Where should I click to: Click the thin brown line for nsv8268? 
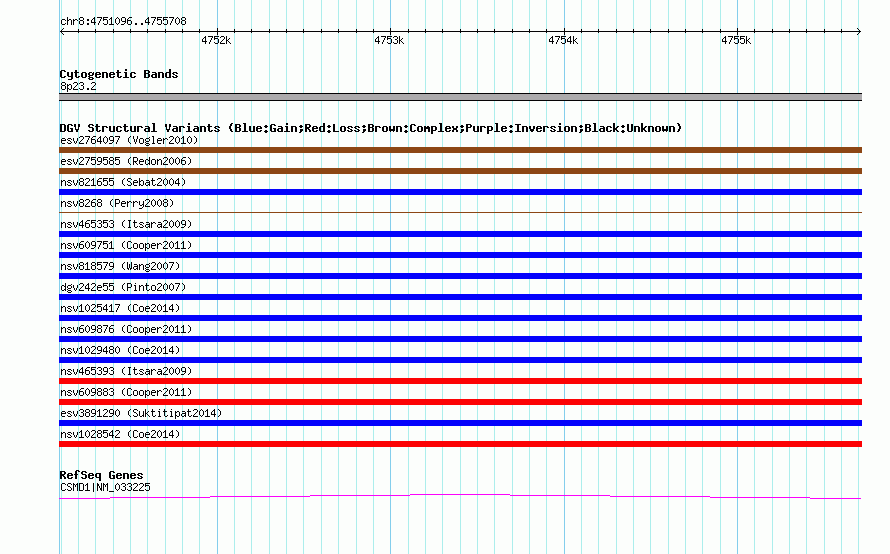460,212
